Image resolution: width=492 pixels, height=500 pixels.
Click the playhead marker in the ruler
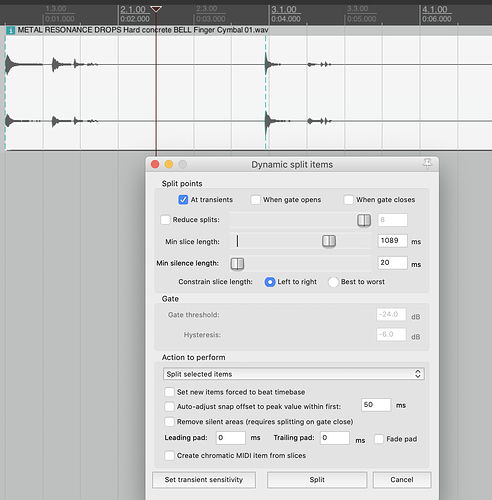(156, 9)
